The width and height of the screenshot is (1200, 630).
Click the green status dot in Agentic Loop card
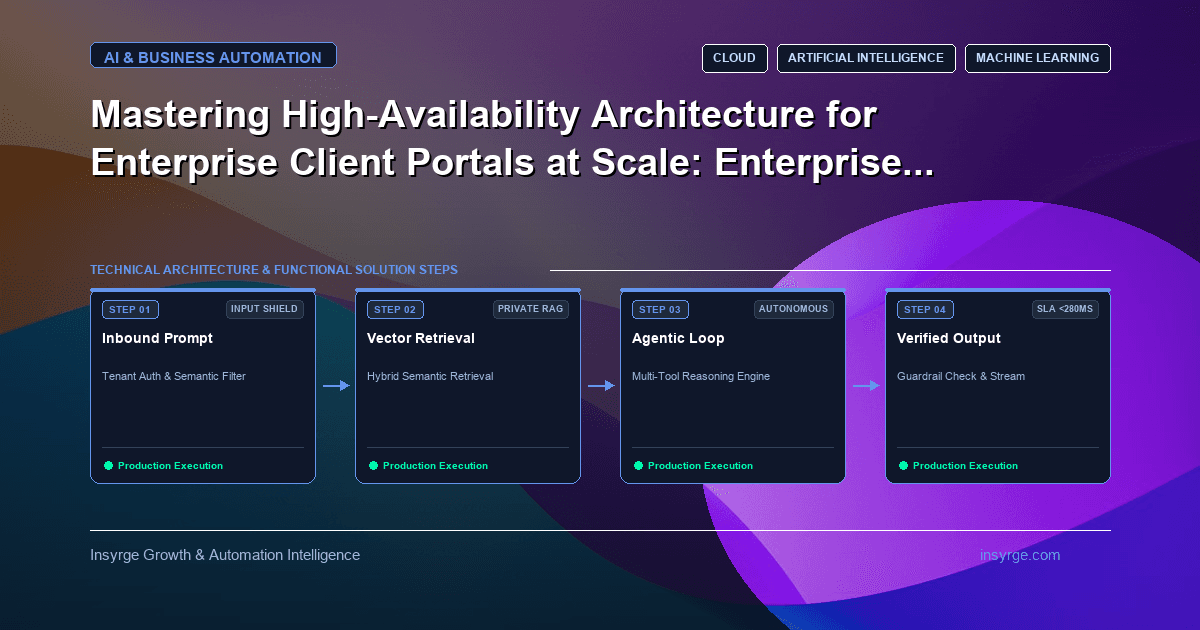(638, 465)
